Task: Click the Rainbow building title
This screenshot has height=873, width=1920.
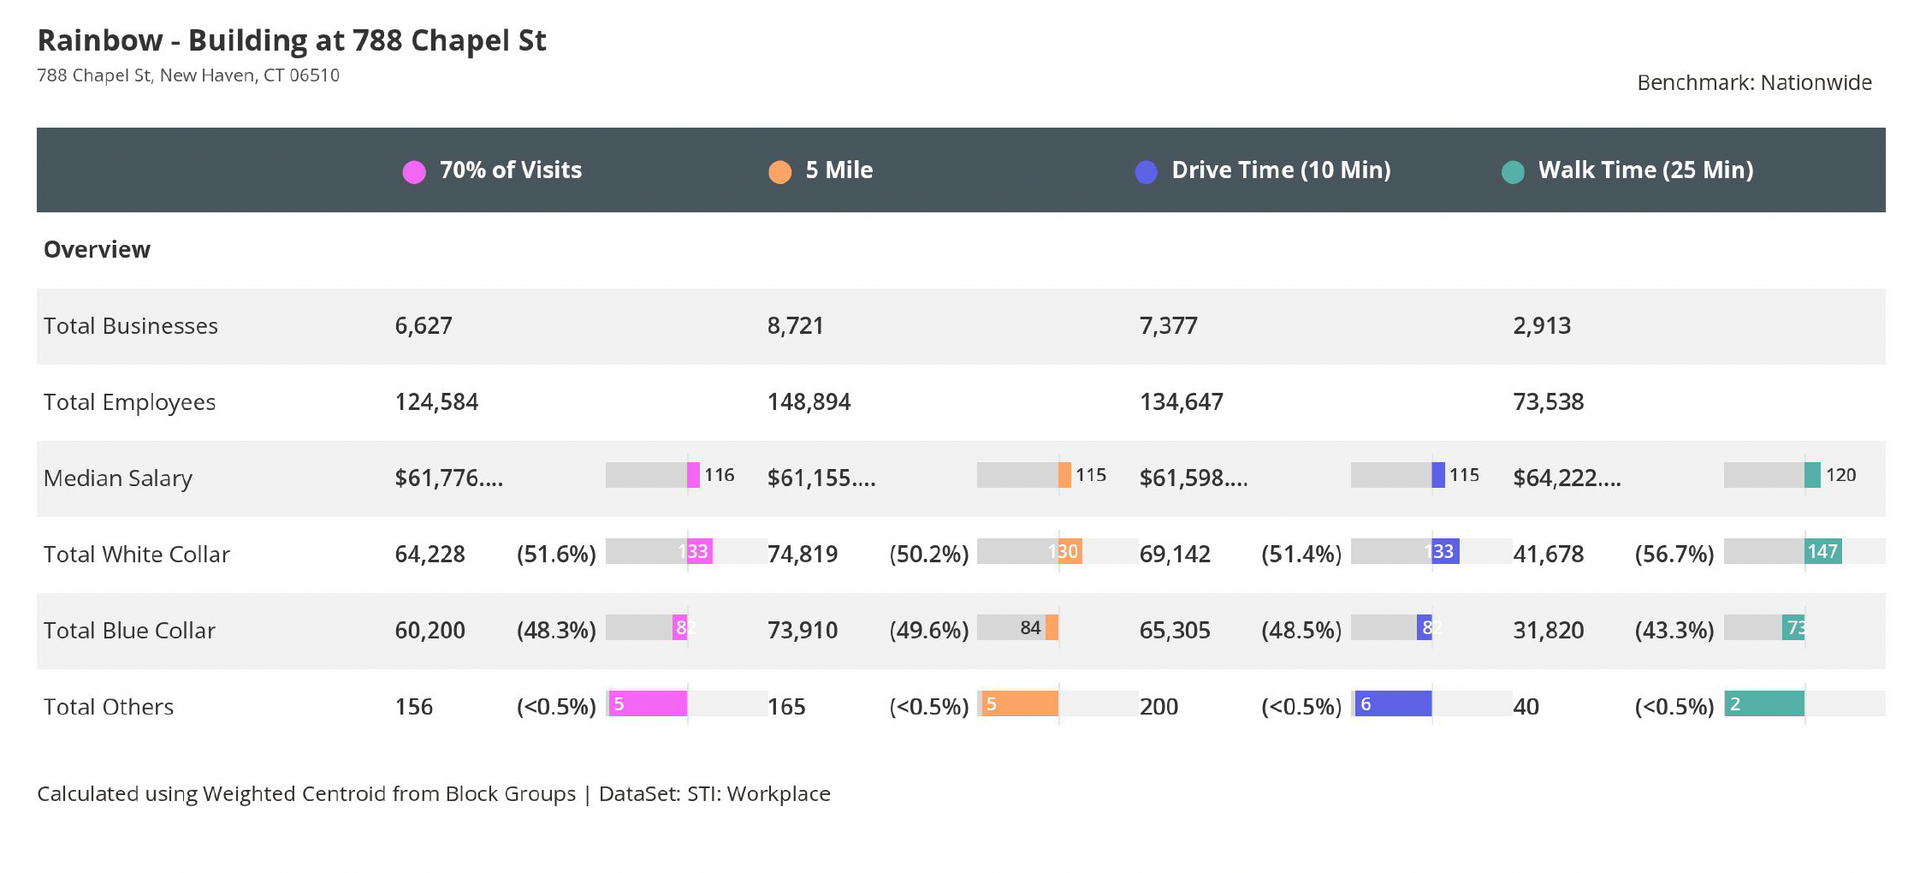Action: coord(292,41)
